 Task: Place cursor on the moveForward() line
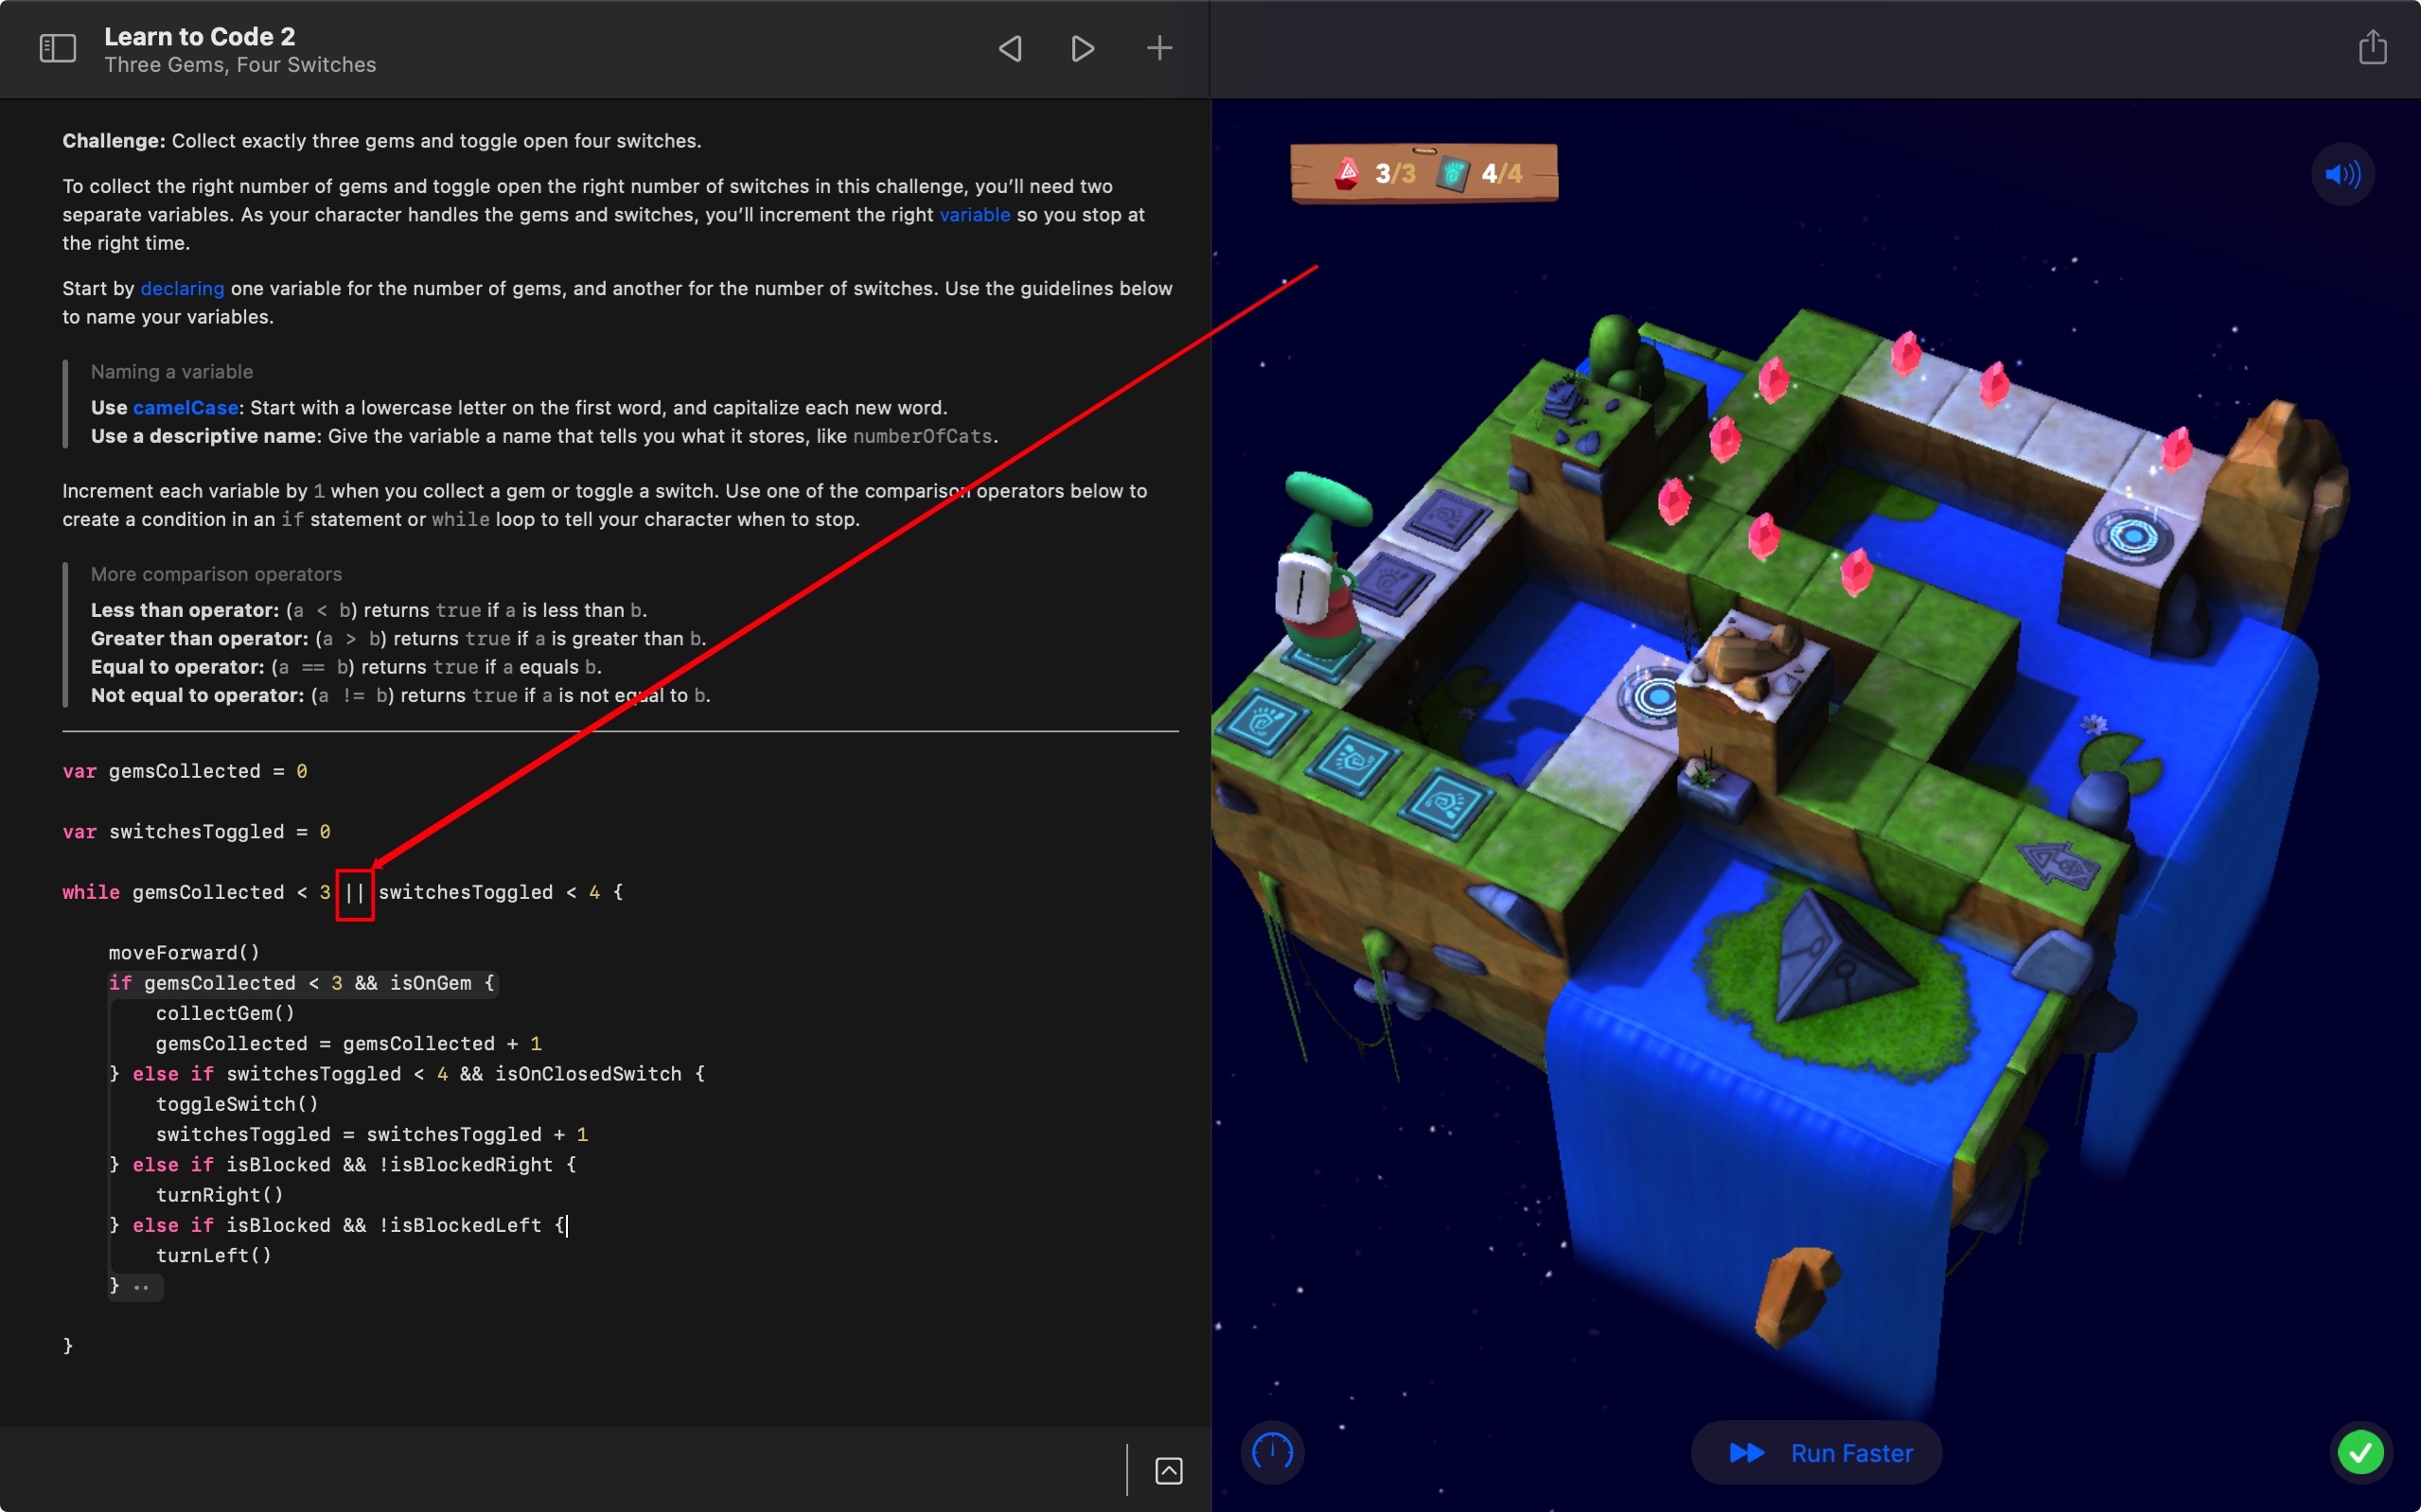[x=184, y=952]
